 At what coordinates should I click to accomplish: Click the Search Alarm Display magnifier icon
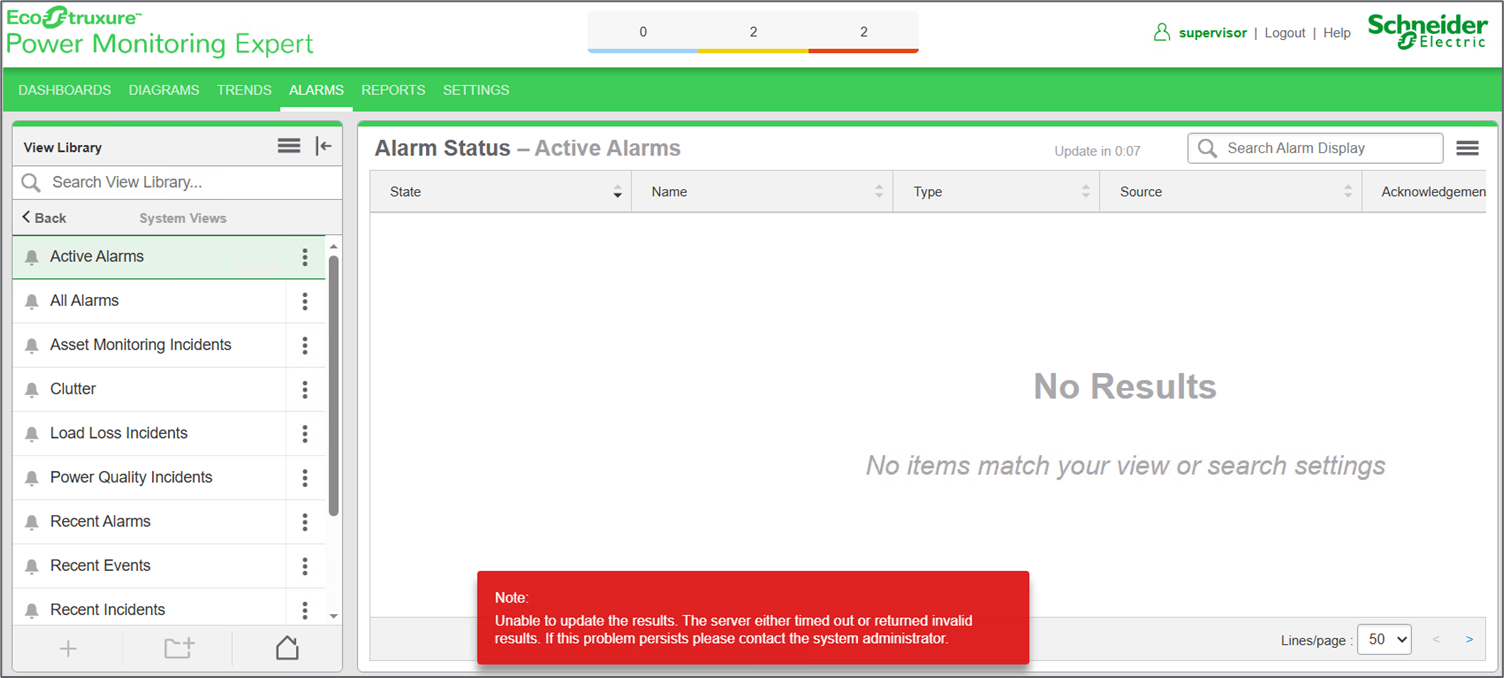tap(1208, 148)
